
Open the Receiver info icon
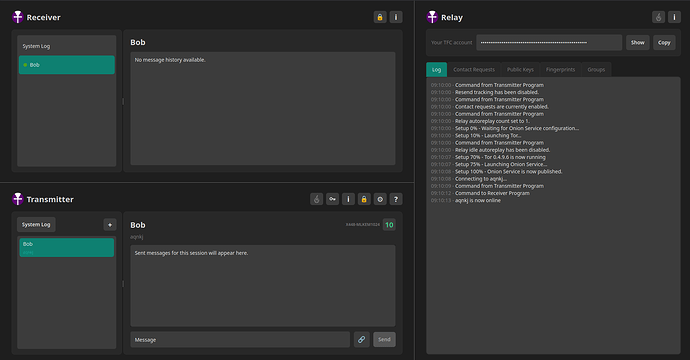point(396,17)
